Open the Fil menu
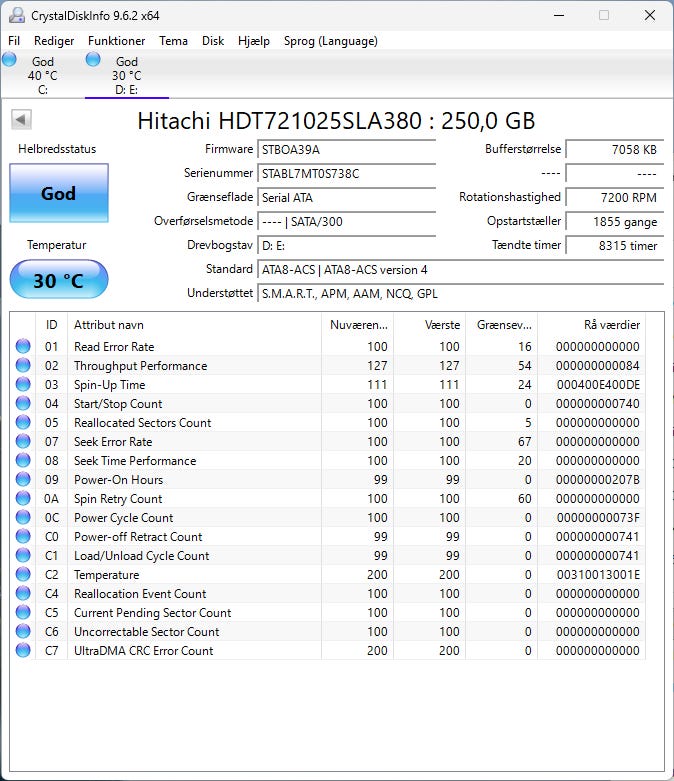 click(14, 41)
